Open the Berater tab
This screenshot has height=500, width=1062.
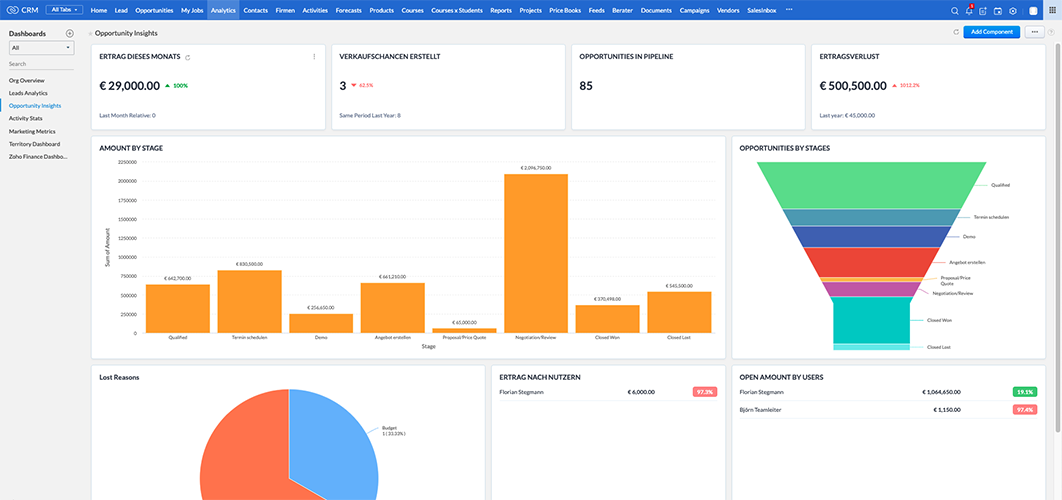(622, 11)
